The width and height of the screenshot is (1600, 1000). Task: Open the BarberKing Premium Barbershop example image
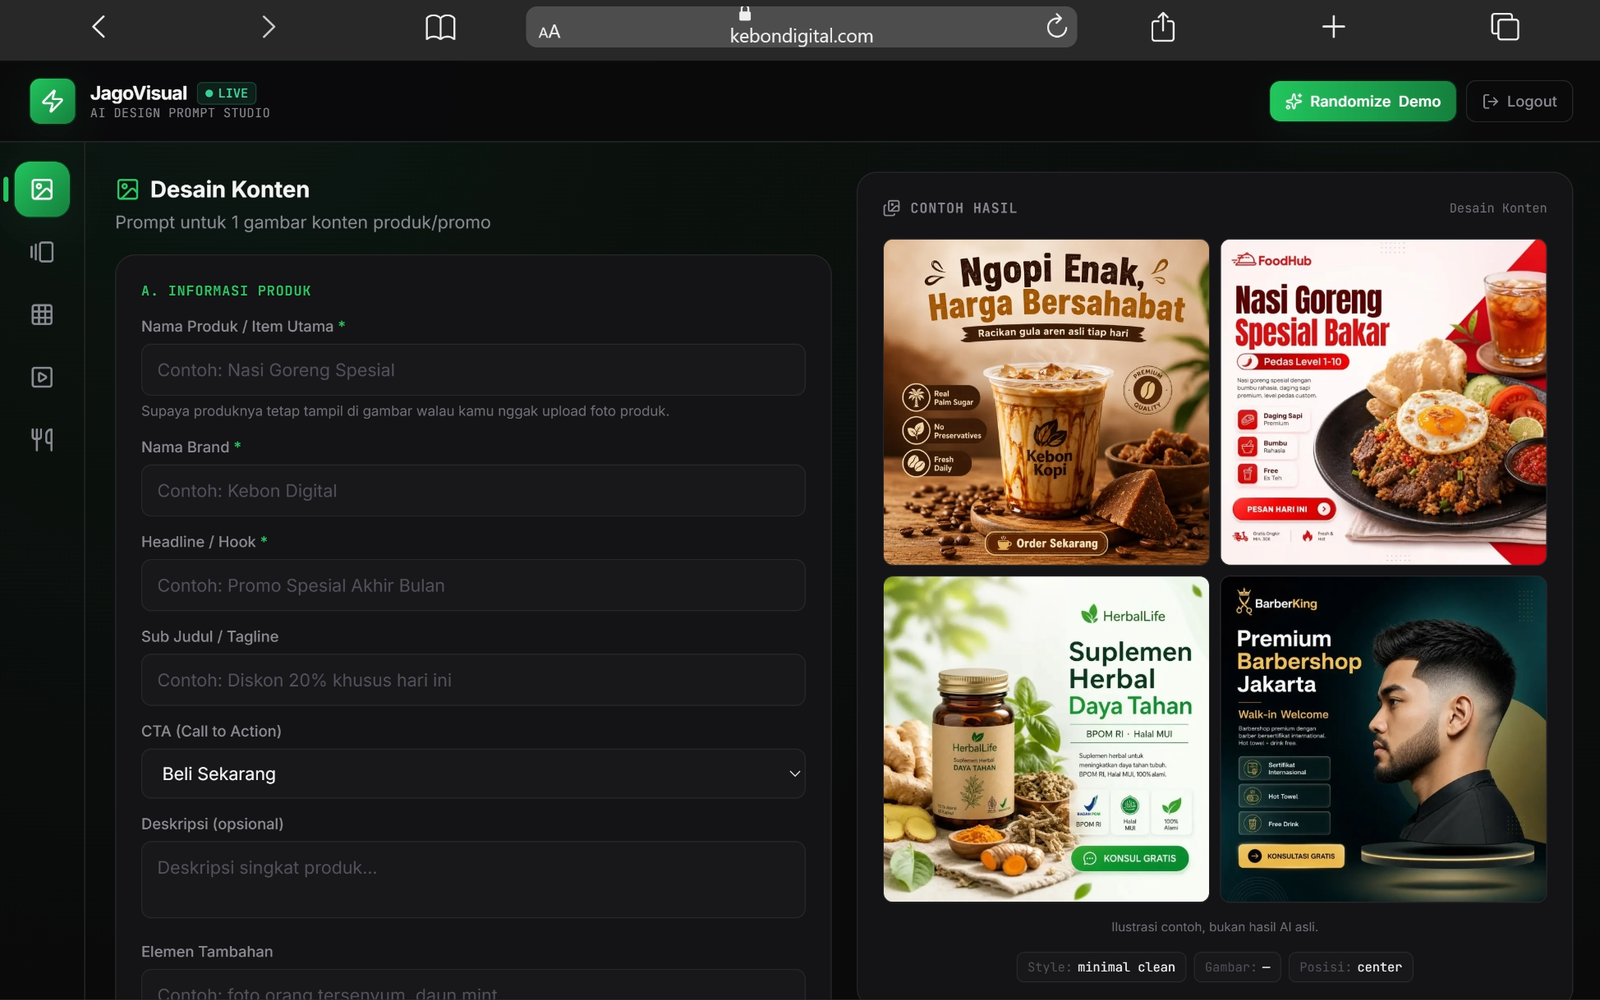point(1383,739)
